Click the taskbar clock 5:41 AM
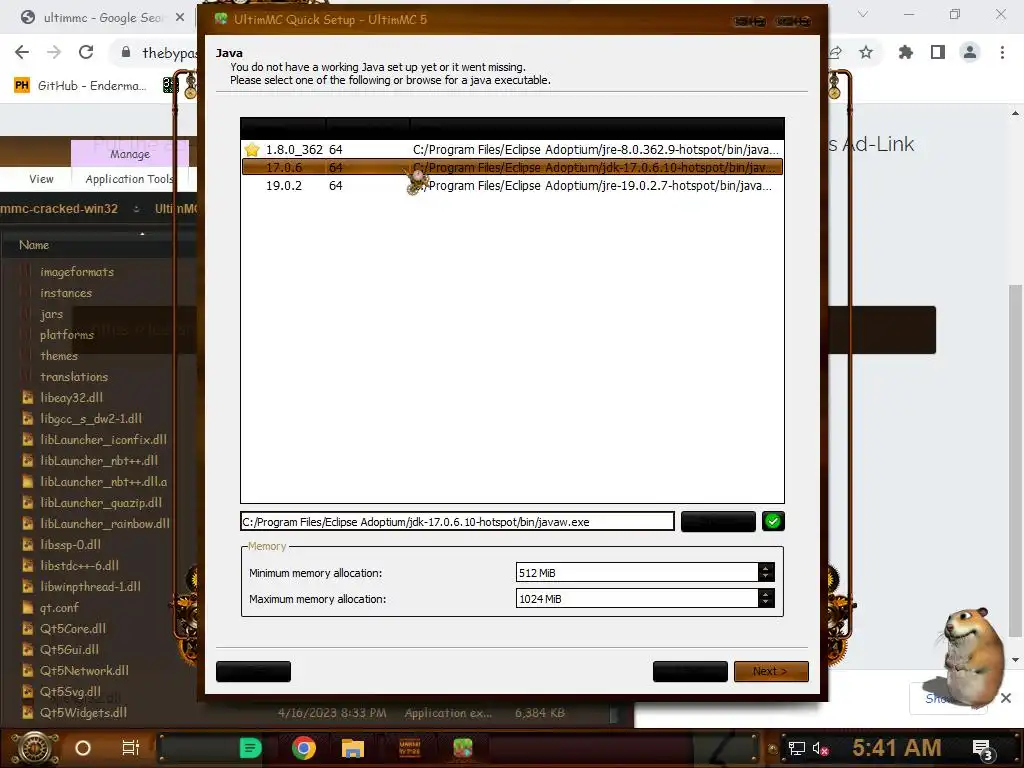 click(897, 748)
